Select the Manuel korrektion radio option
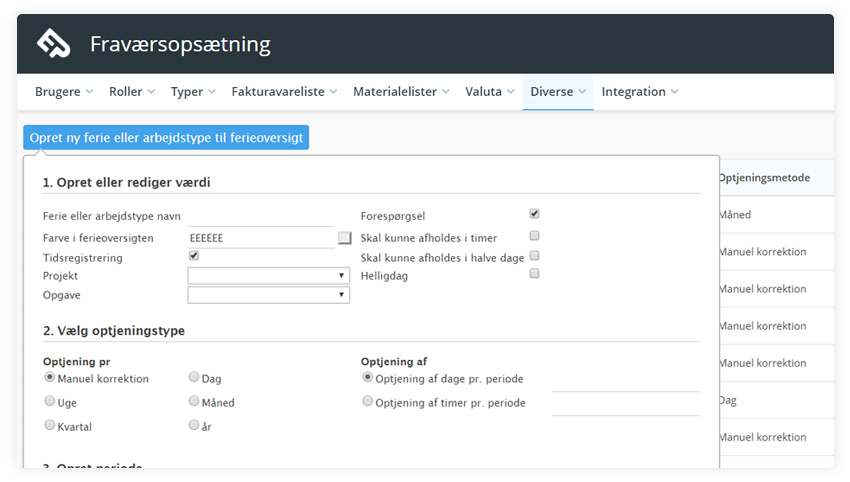 (x=49, y=377)
